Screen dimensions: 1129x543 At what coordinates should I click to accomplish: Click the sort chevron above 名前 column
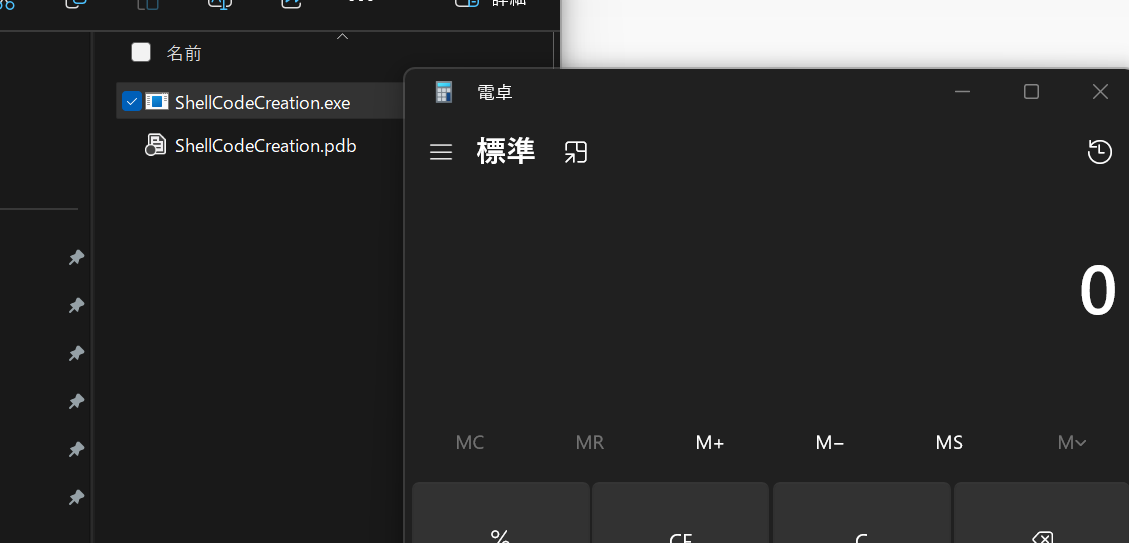[343, 36]
